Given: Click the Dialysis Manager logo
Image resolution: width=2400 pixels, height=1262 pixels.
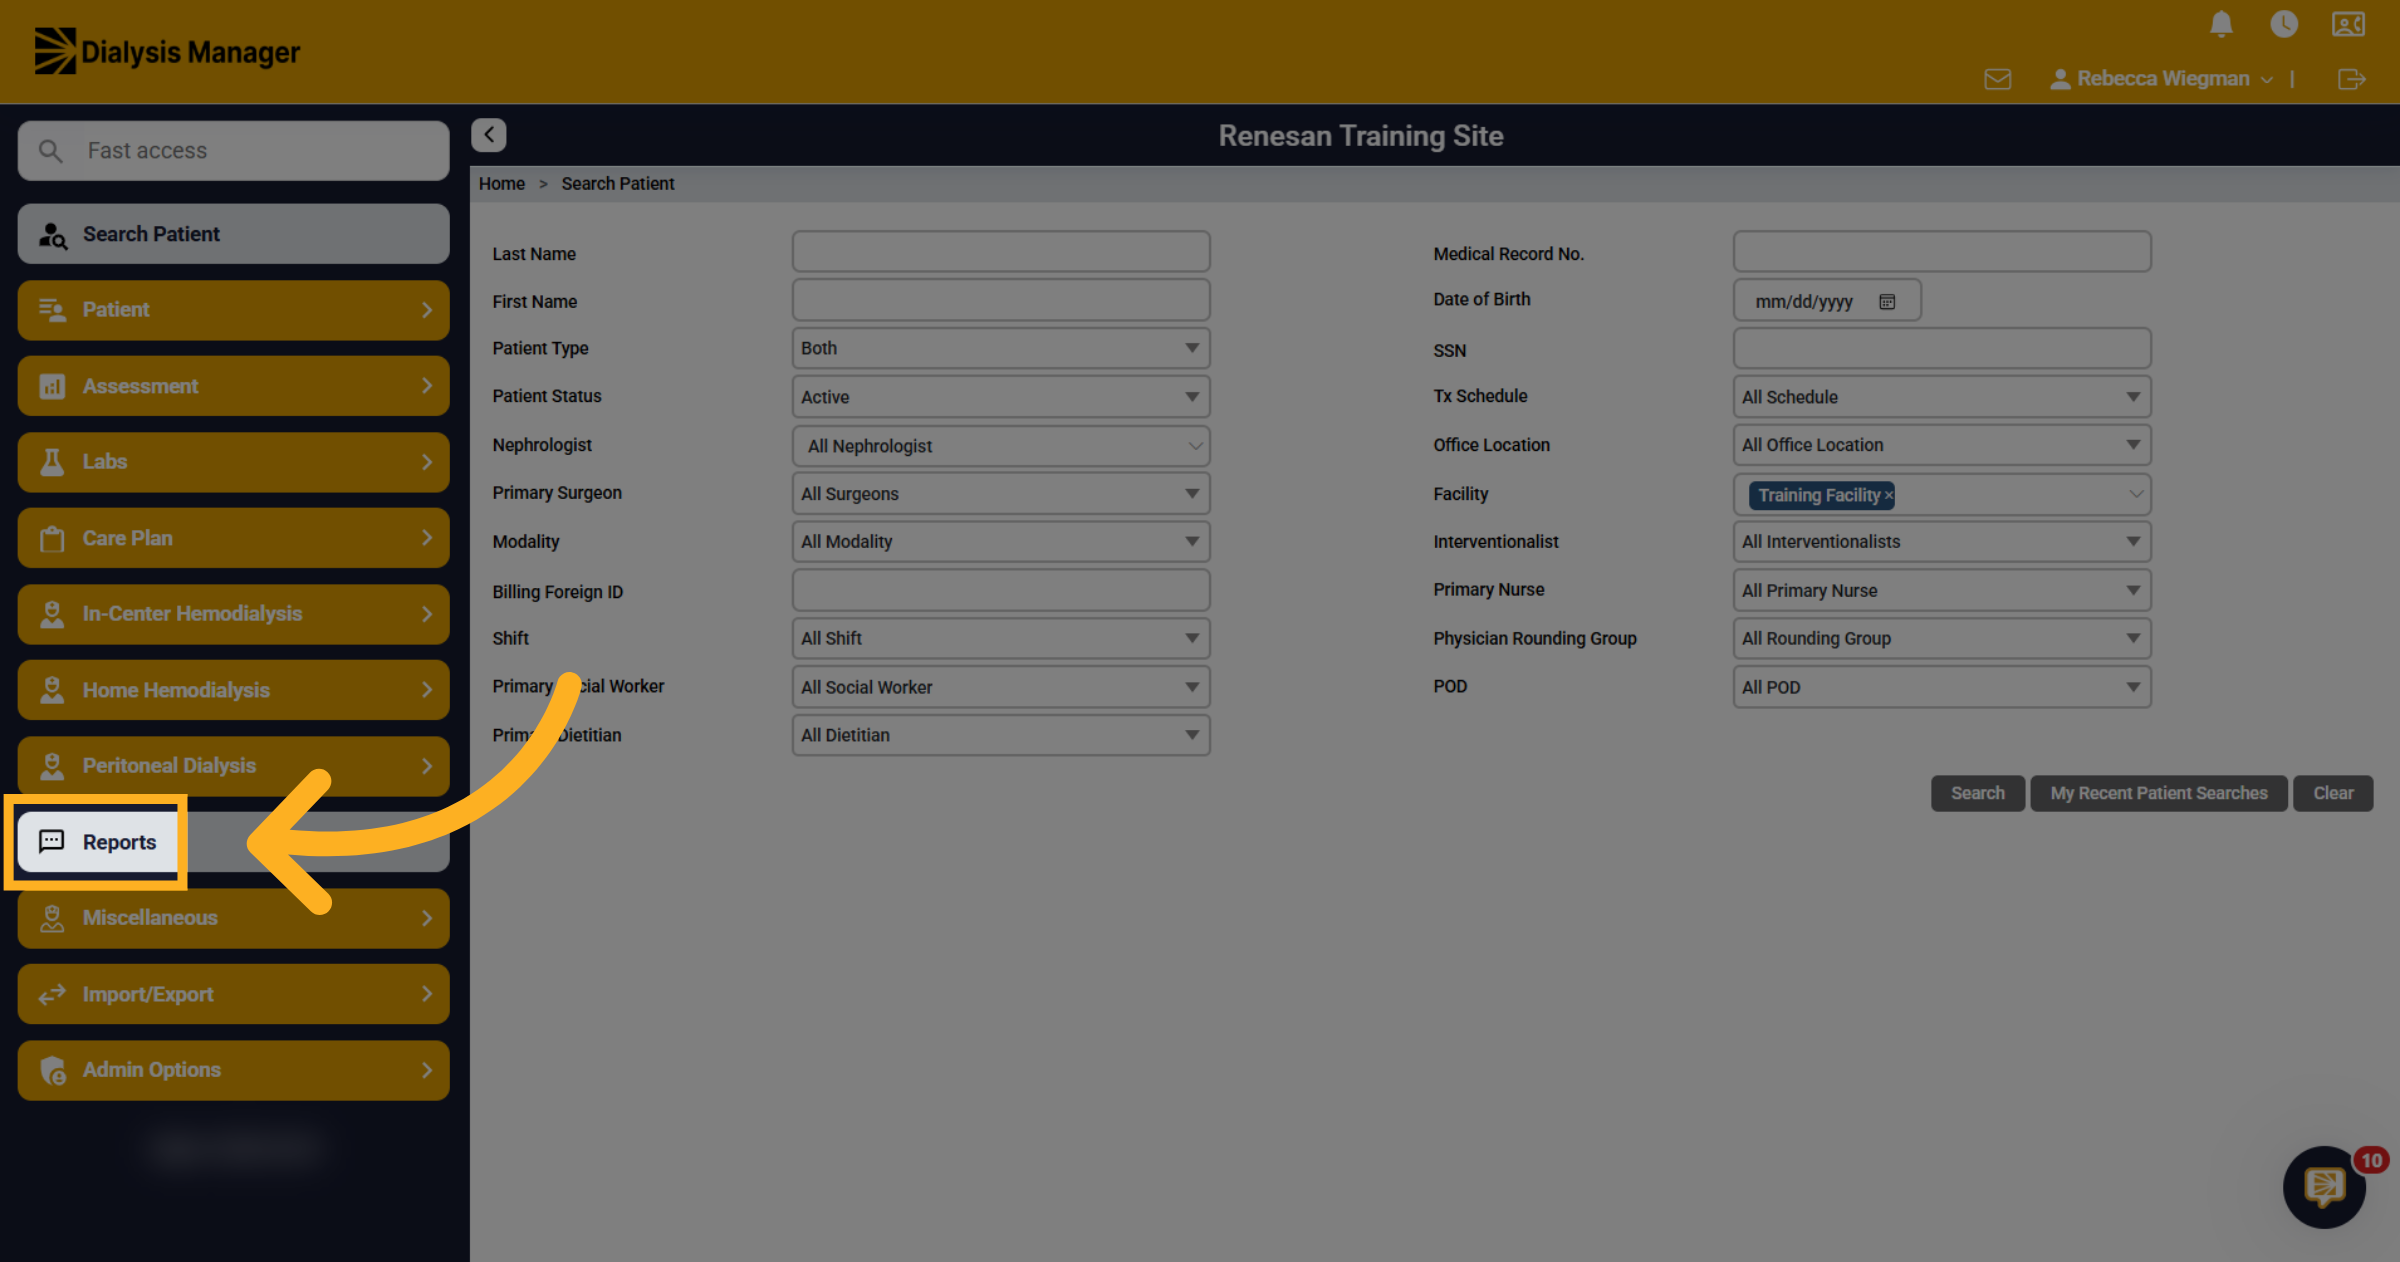Looking at the screenshot, I should [167, 51].
